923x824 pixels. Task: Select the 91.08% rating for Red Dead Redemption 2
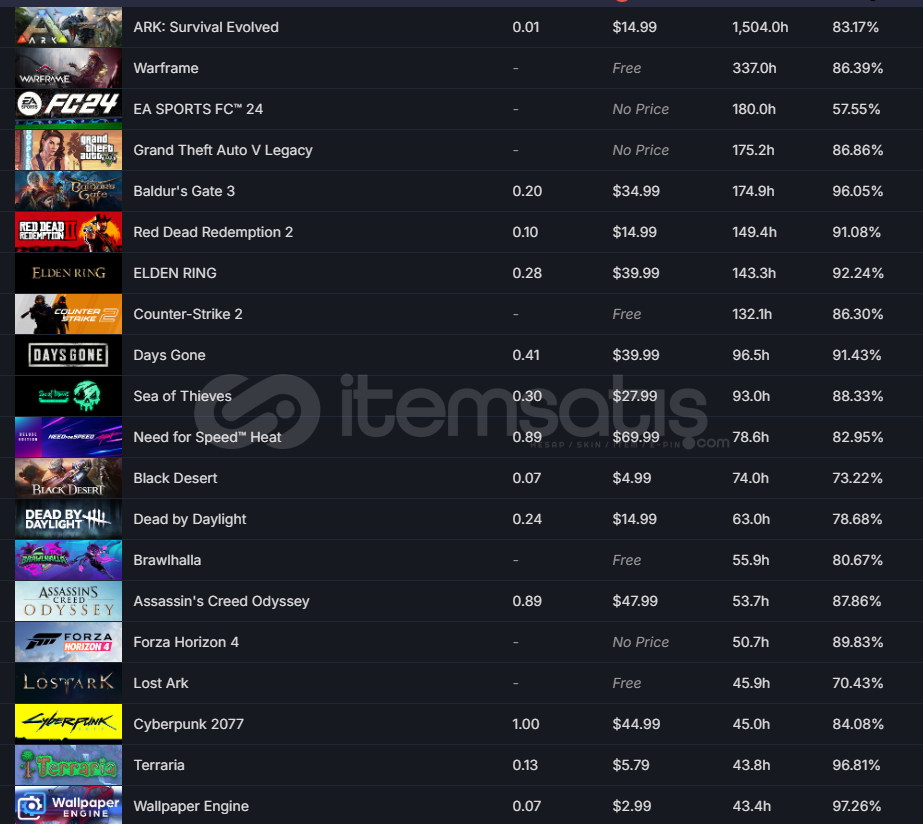(x=856, y=232)
